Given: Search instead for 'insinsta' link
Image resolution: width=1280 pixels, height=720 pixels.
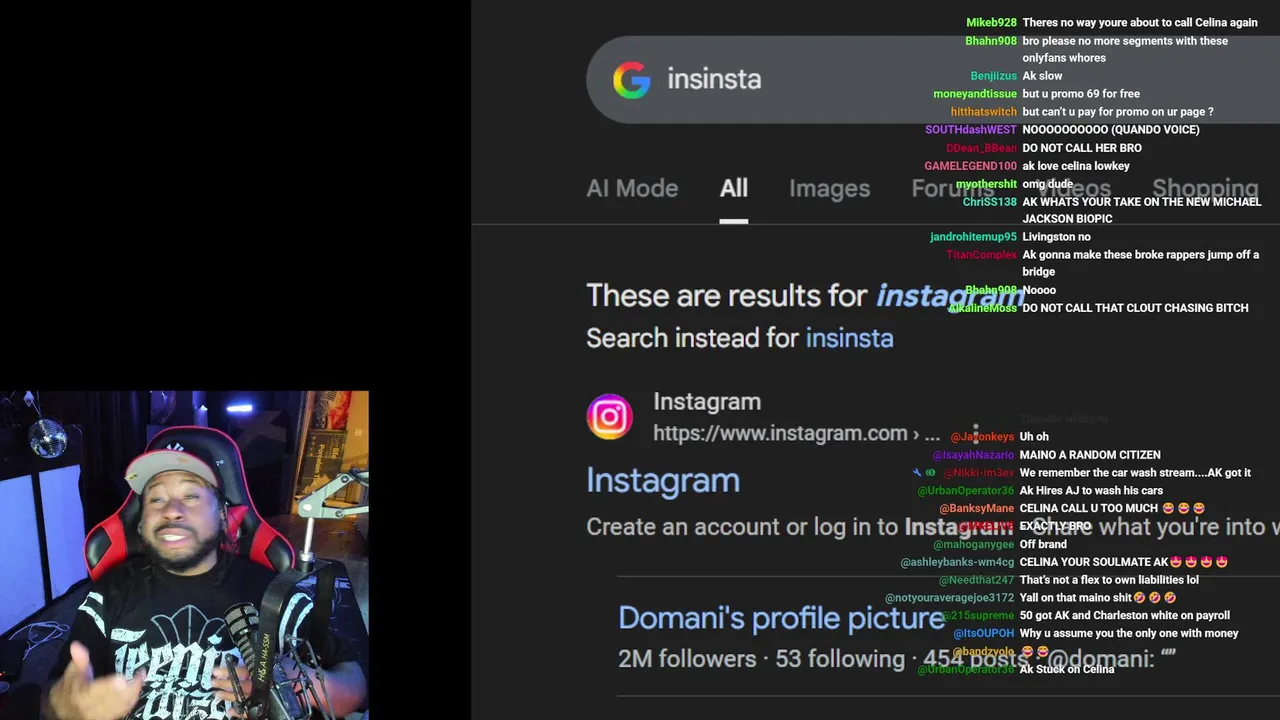Looking at the screenshot, I should (x=849, y=338).
